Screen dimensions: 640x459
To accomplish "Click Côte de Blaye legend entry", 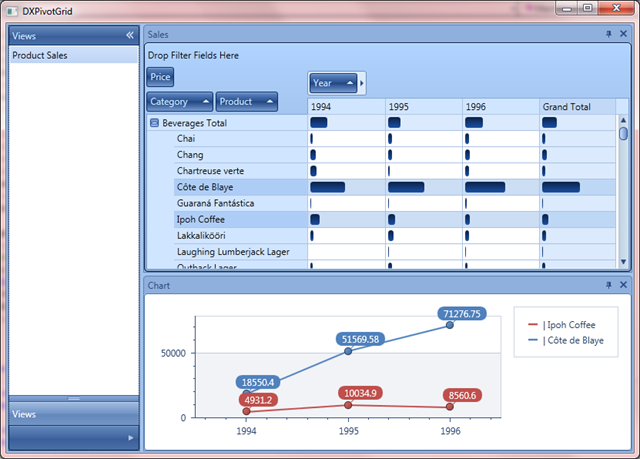I will pyautogui.click(x=566, y=340).
